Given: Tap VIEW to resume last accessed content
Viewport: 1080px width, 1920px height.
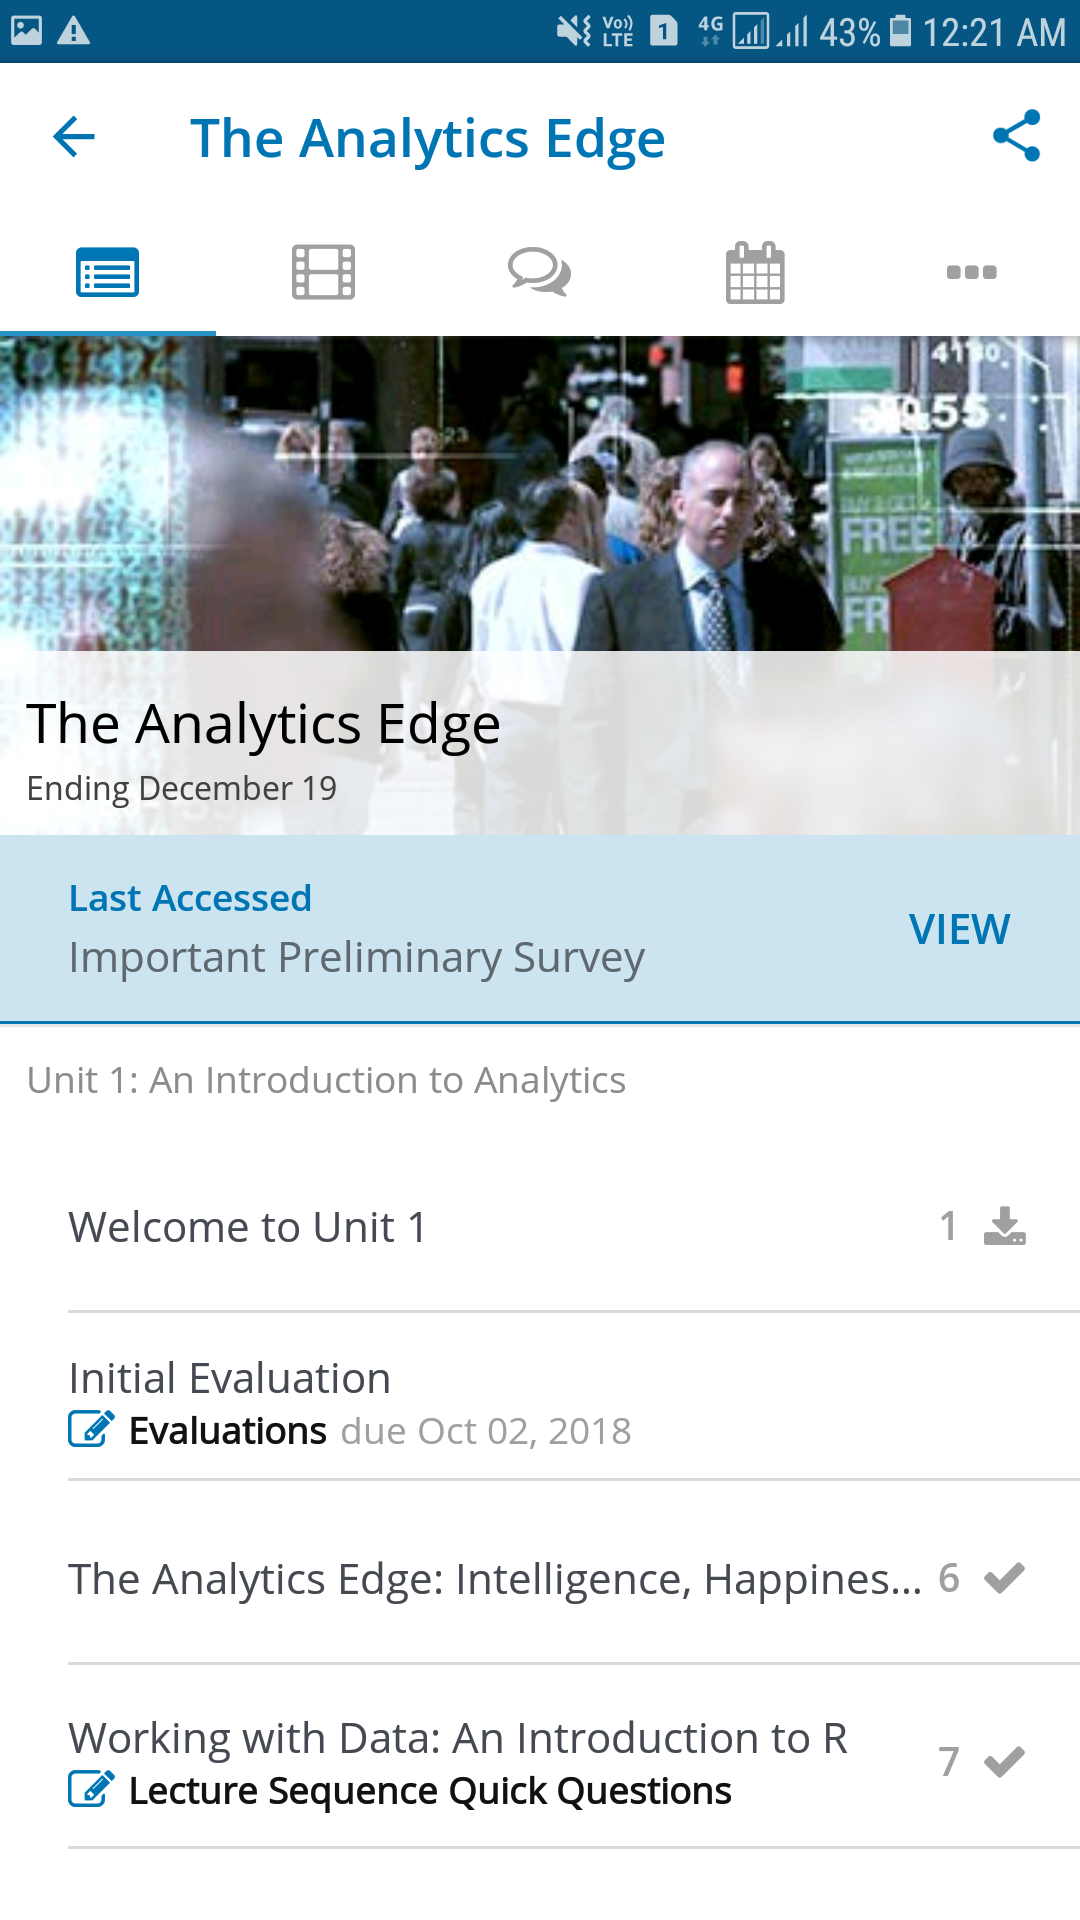Looking at the screenshot, I should [958, 929].
